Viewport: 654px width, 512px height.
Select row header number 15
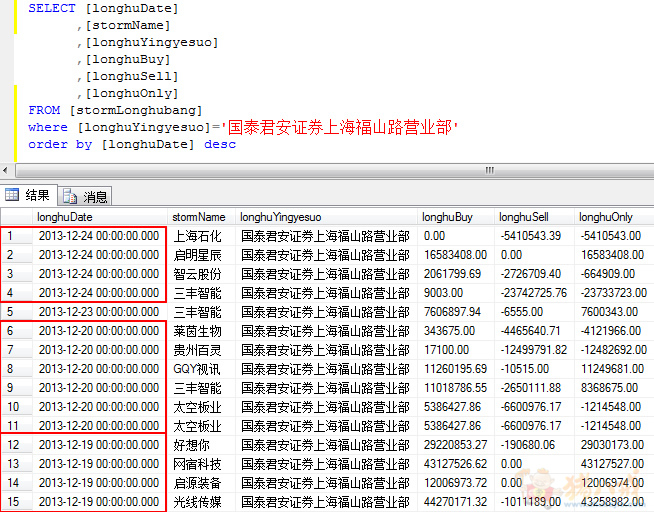pos(16,502)
